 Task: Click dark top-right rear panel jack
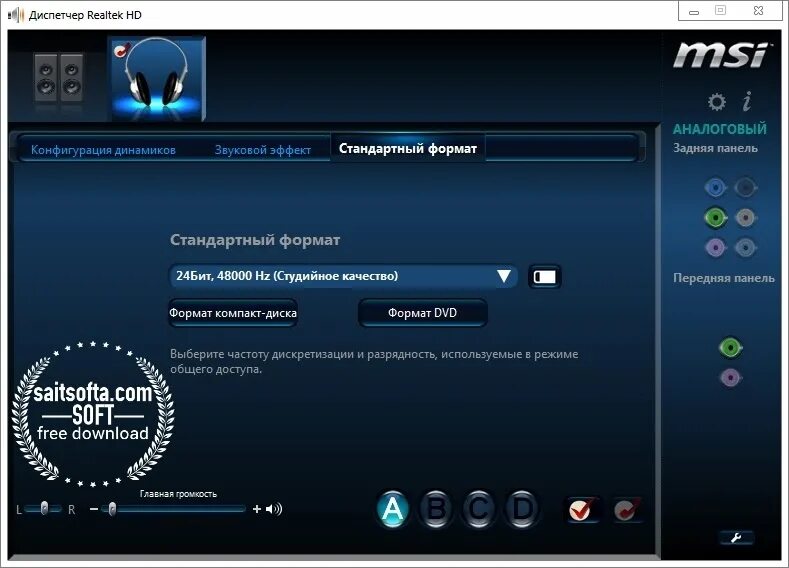pos(745,188)
